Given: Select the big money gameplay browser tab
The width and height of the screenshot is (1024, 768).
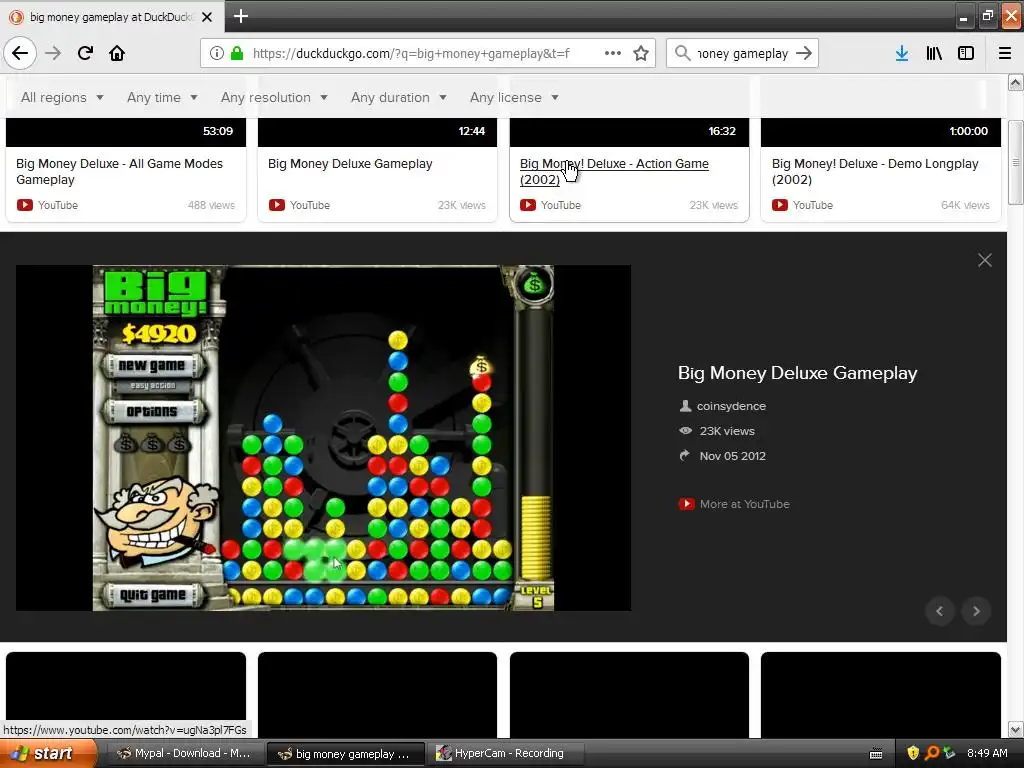Looking at the screenshot, I should click(x=112, y=17).
